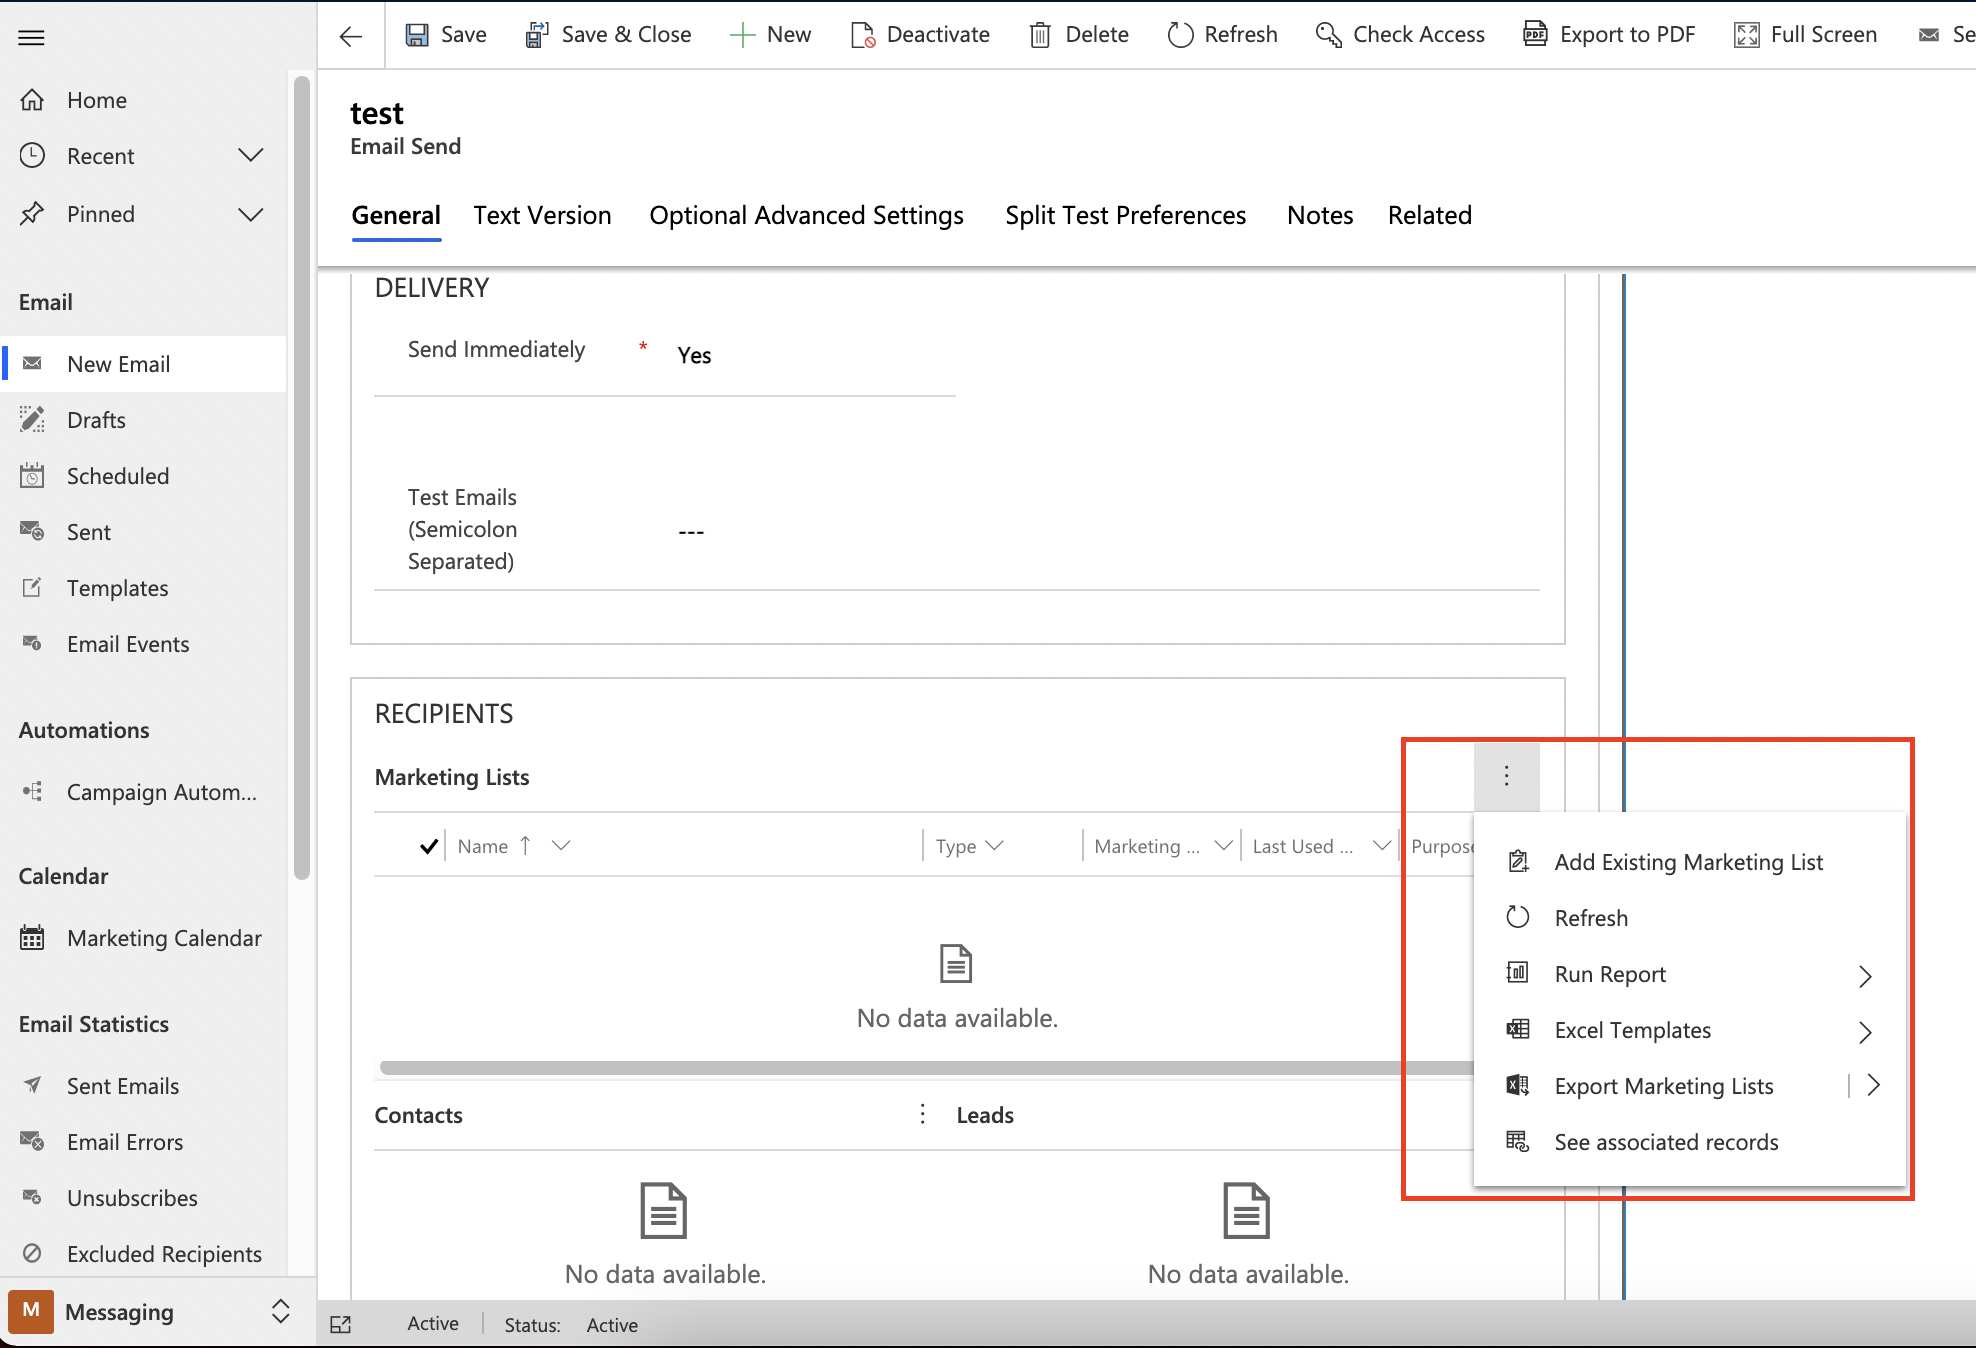Open Split Test Preferences tab
This screenshot has width=1976, height=1348.
(1125, 215)
